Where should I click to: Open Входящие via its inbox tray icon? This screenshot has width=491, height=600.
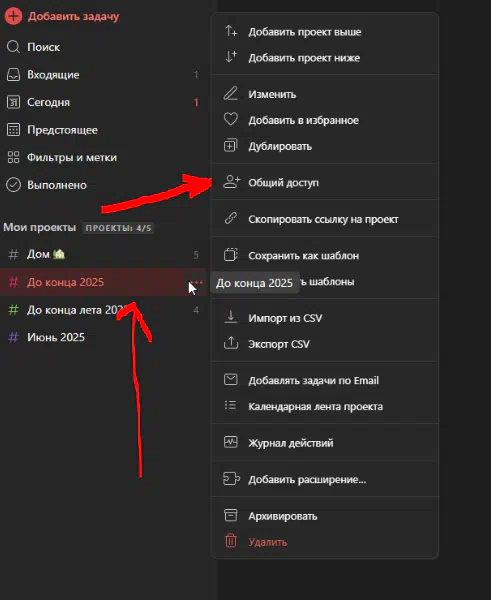pyautogui.click(x=13, y=75)
